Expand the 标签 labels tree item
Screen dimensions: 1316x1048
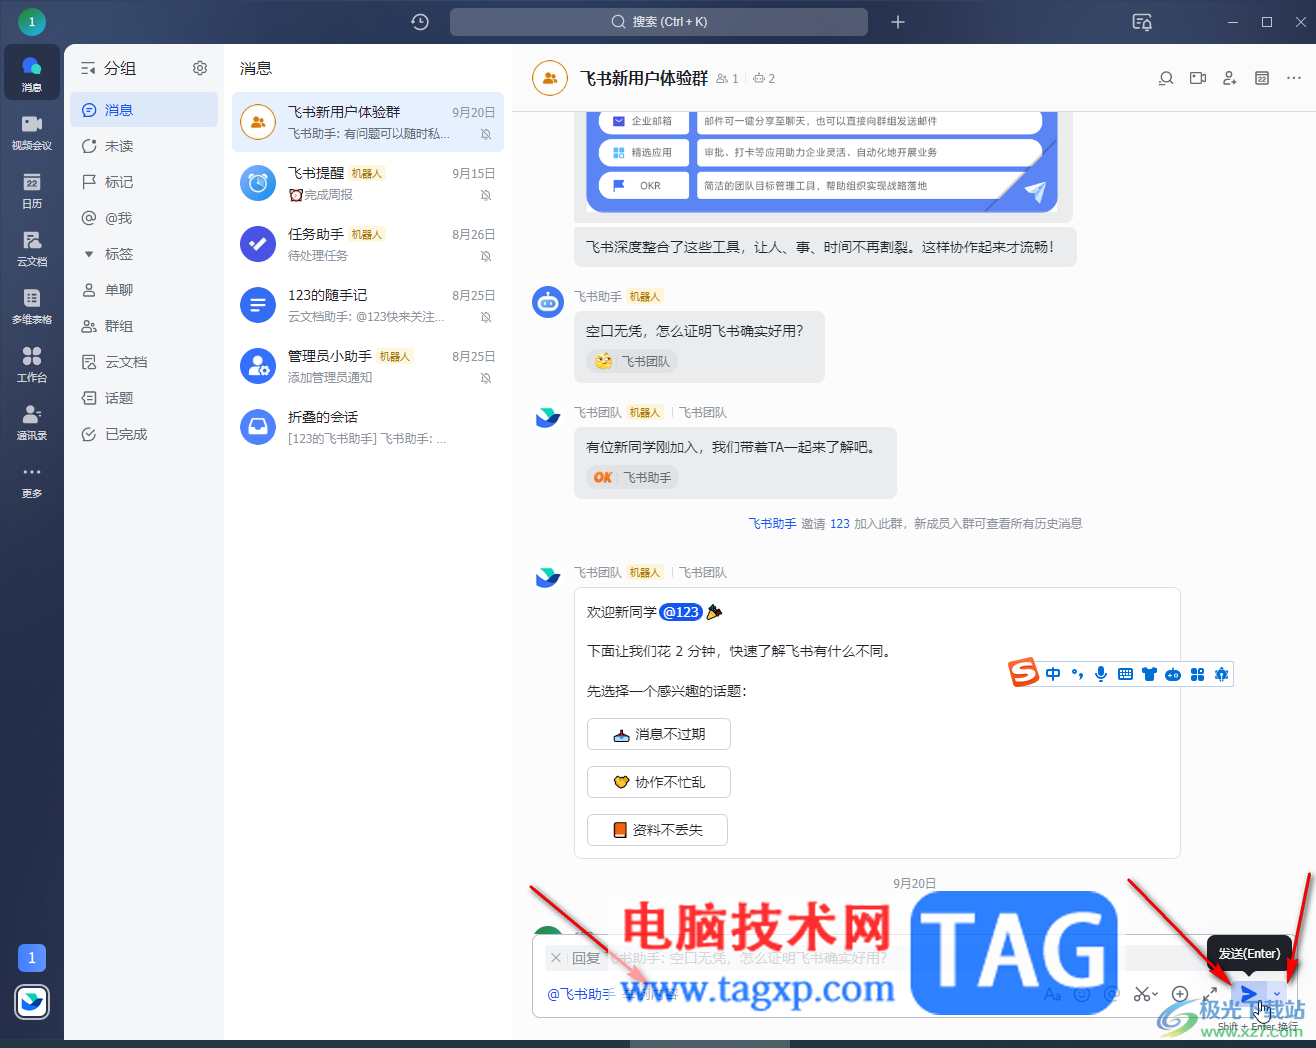[89, 254]
